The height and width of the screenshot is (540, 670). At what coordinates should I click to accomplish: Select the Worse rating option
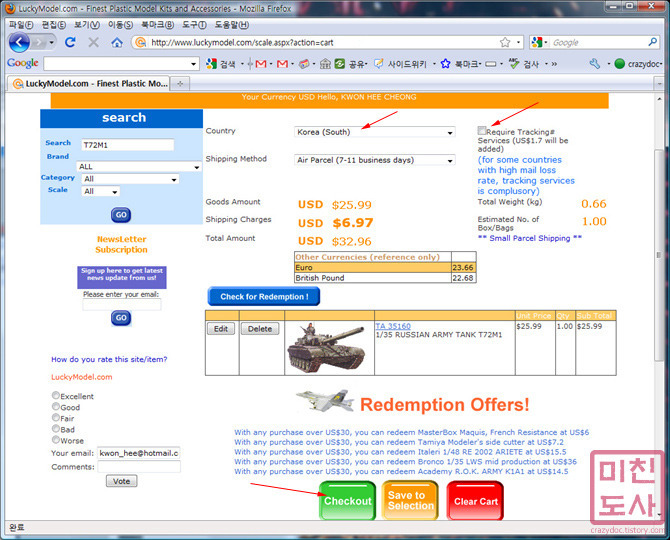click(56, 440)
